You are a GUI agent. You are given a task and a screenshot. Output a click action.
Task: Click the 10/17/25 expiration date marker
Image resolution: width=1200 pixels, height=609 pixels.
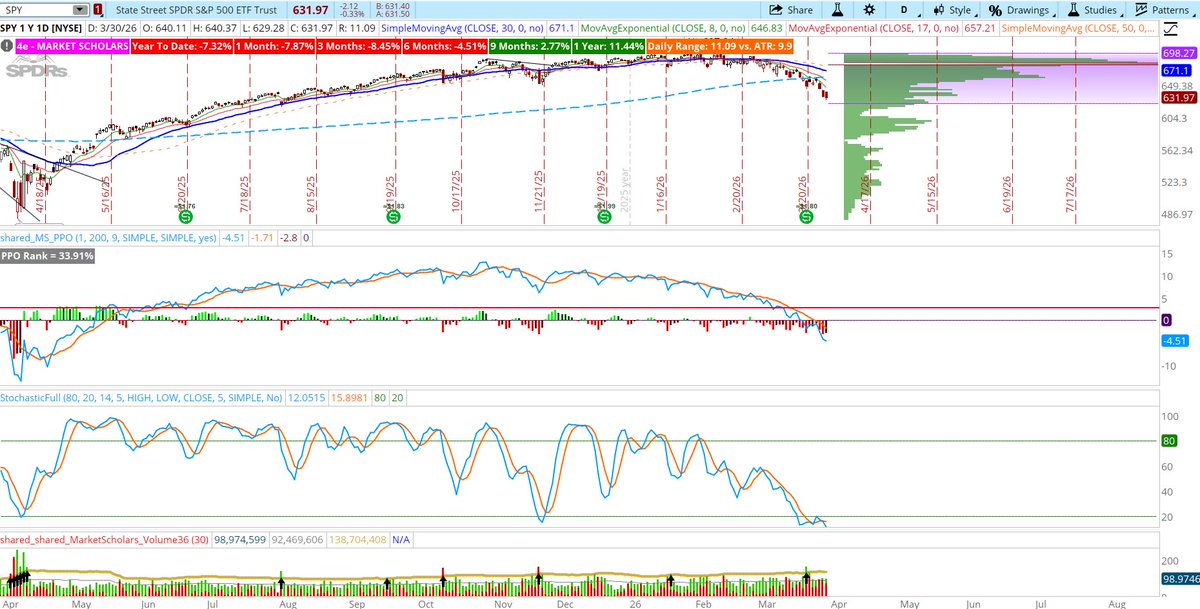click(x=457, y=192)
